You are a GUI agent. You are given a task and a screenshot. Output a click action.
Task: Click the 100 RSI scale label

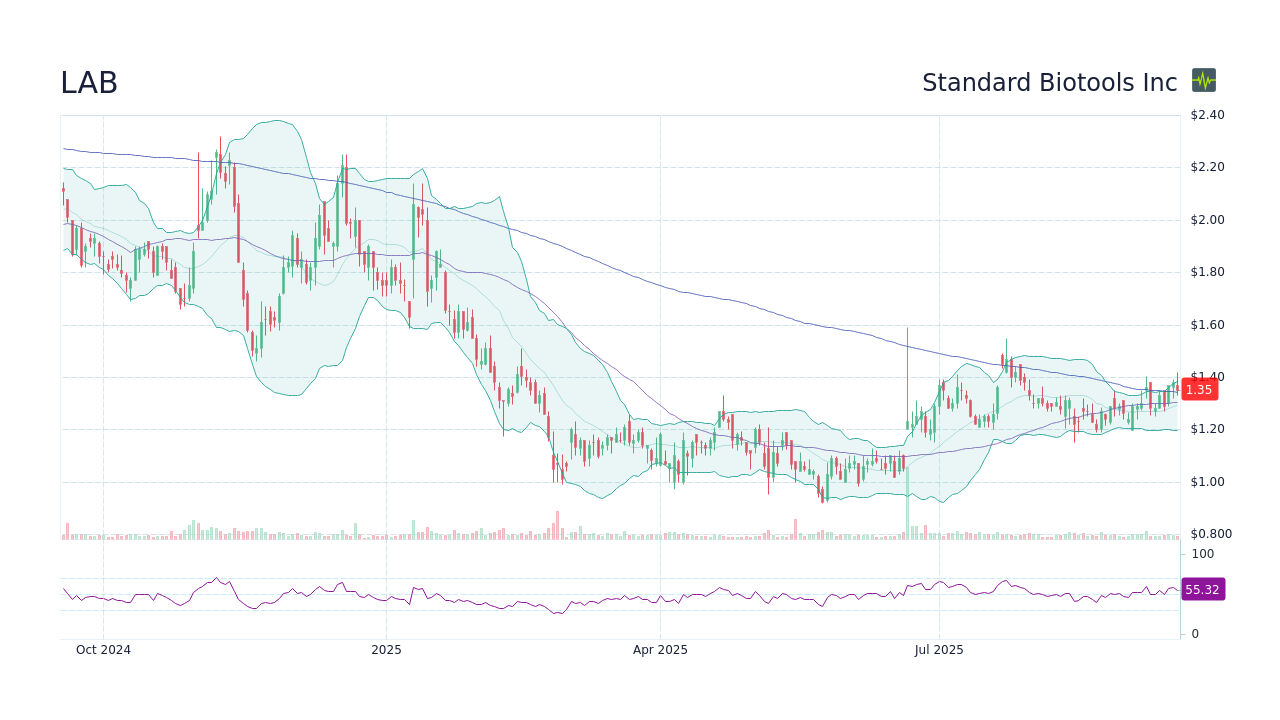tap(1203, 554)
